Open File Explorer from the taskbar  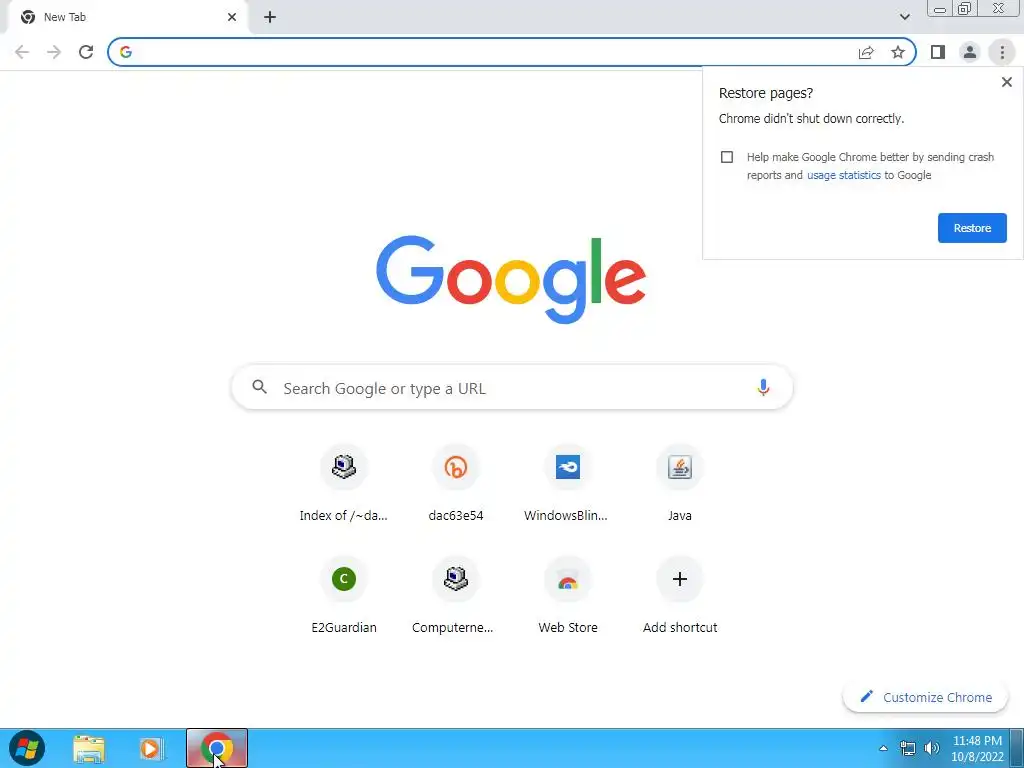coord(89,748)
